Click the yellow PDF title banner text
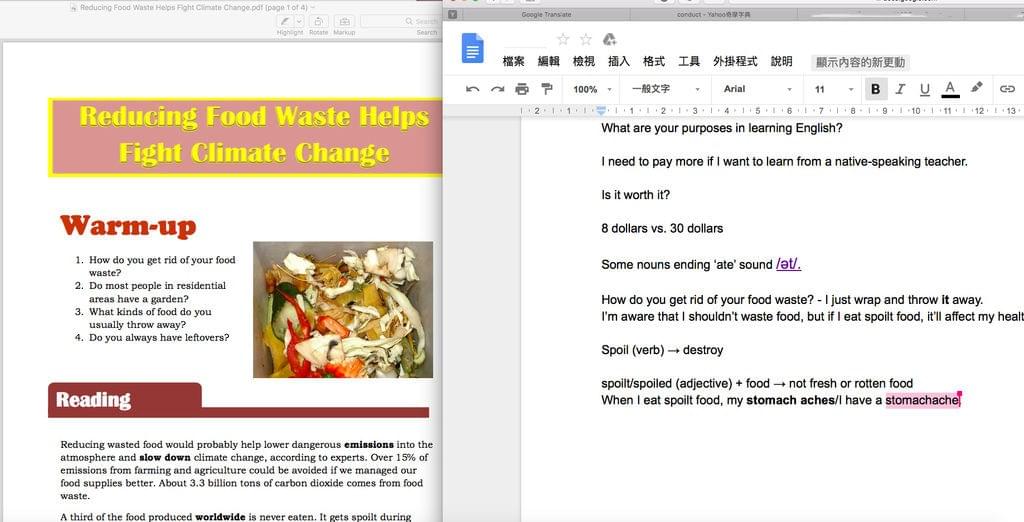This screenshot has height=522, width=1024. pos(254,135)
